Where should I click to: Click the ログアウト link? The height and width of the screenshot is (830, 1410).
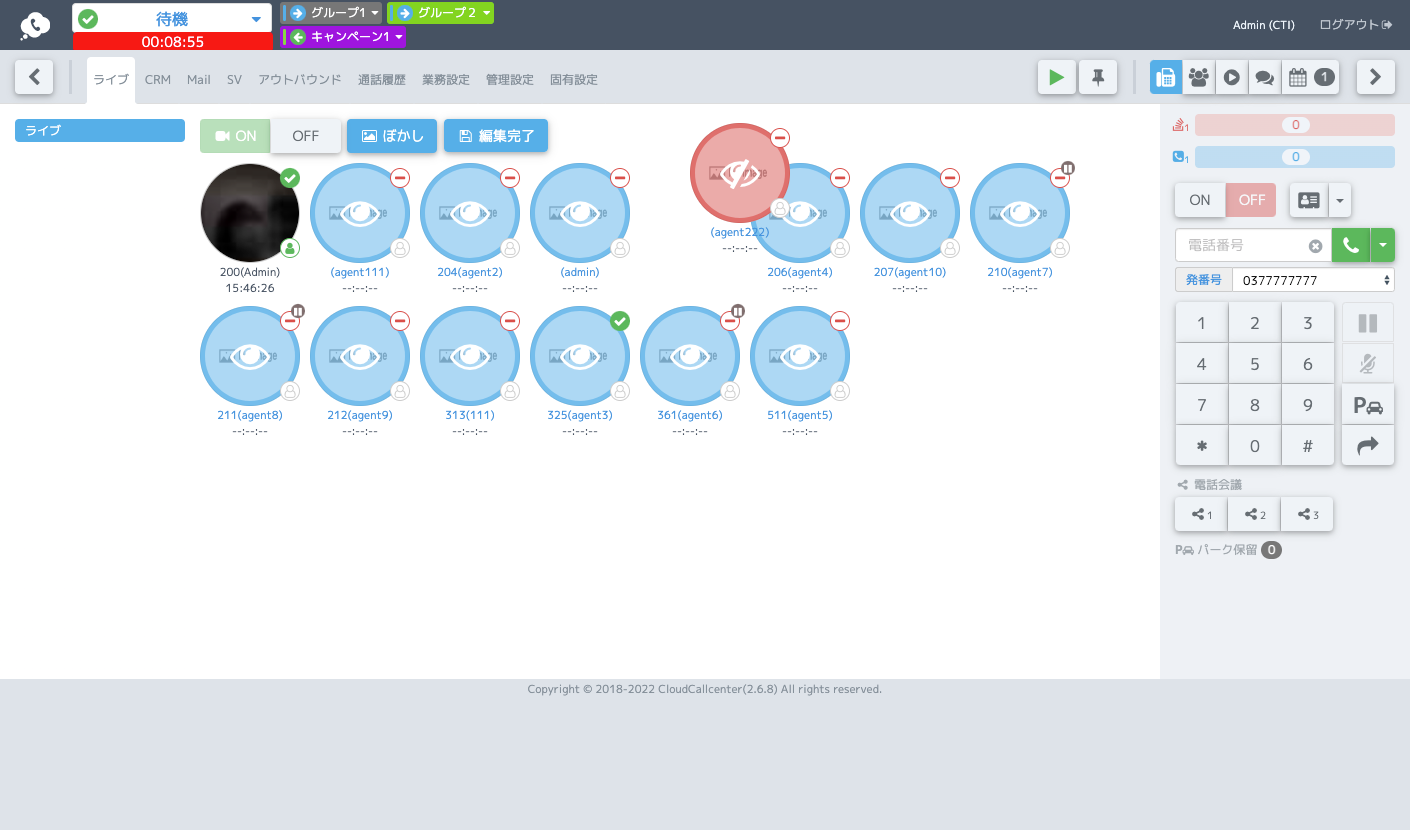pyautogui.click(x=1356, y=25)
